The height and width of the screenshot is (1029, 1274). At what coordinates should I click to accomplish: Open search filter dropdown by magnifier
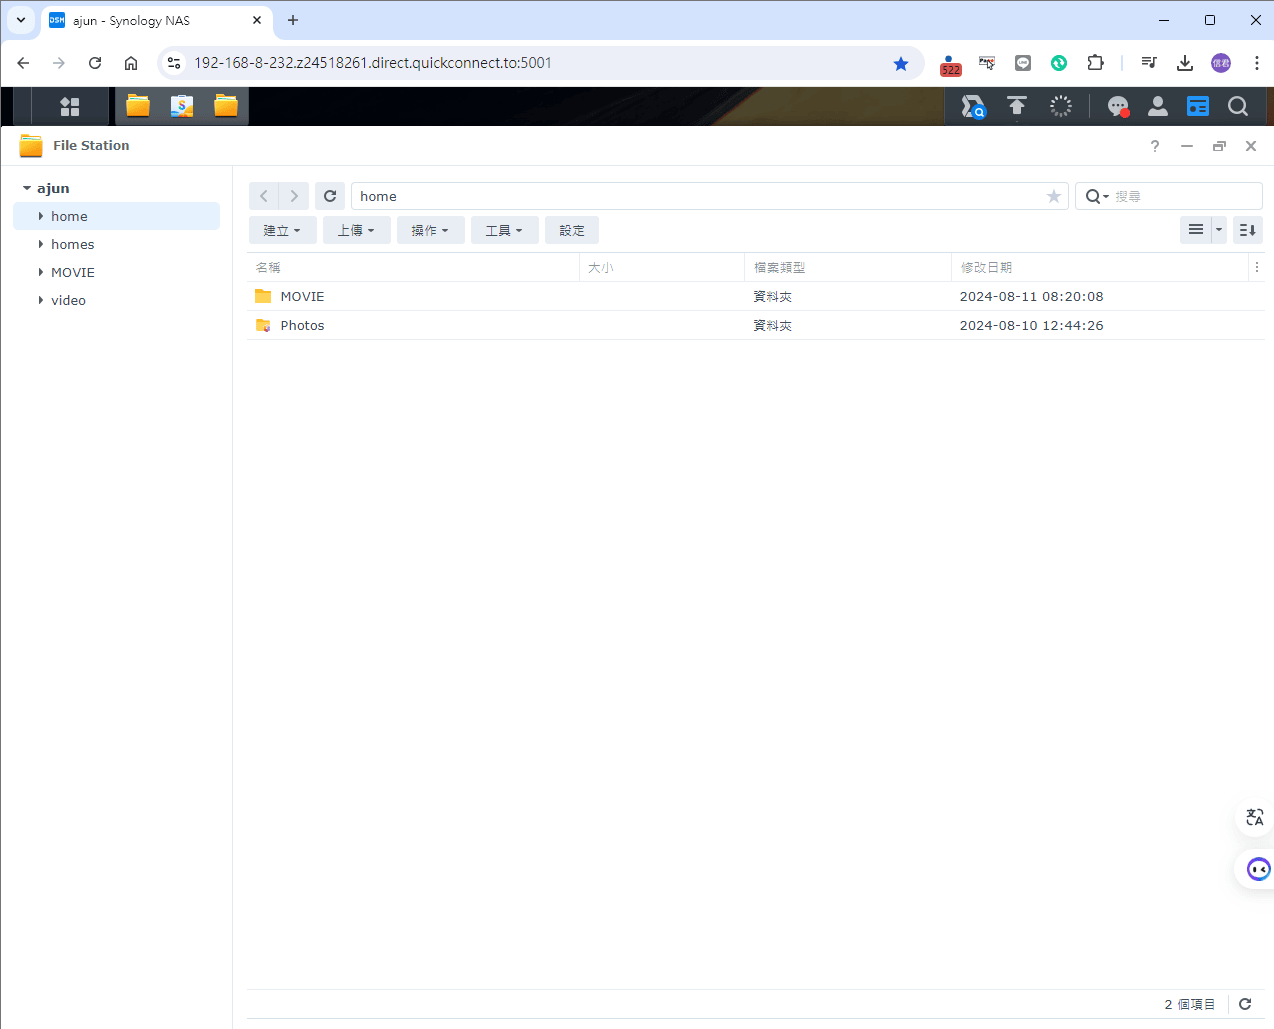pyautogui.click(x=1097, y=196)
